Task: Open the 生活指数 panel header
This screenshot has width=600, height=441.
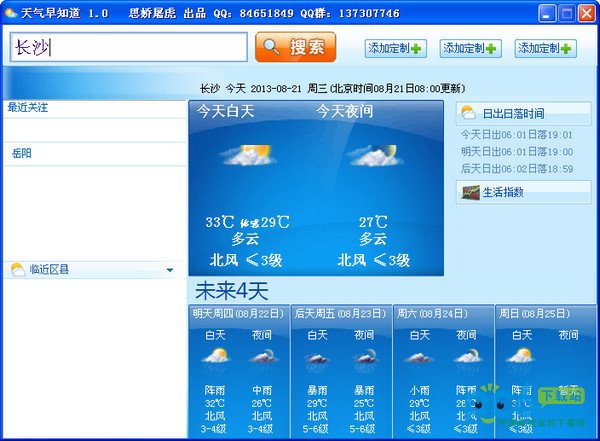Action: click(x=523, y=192)
